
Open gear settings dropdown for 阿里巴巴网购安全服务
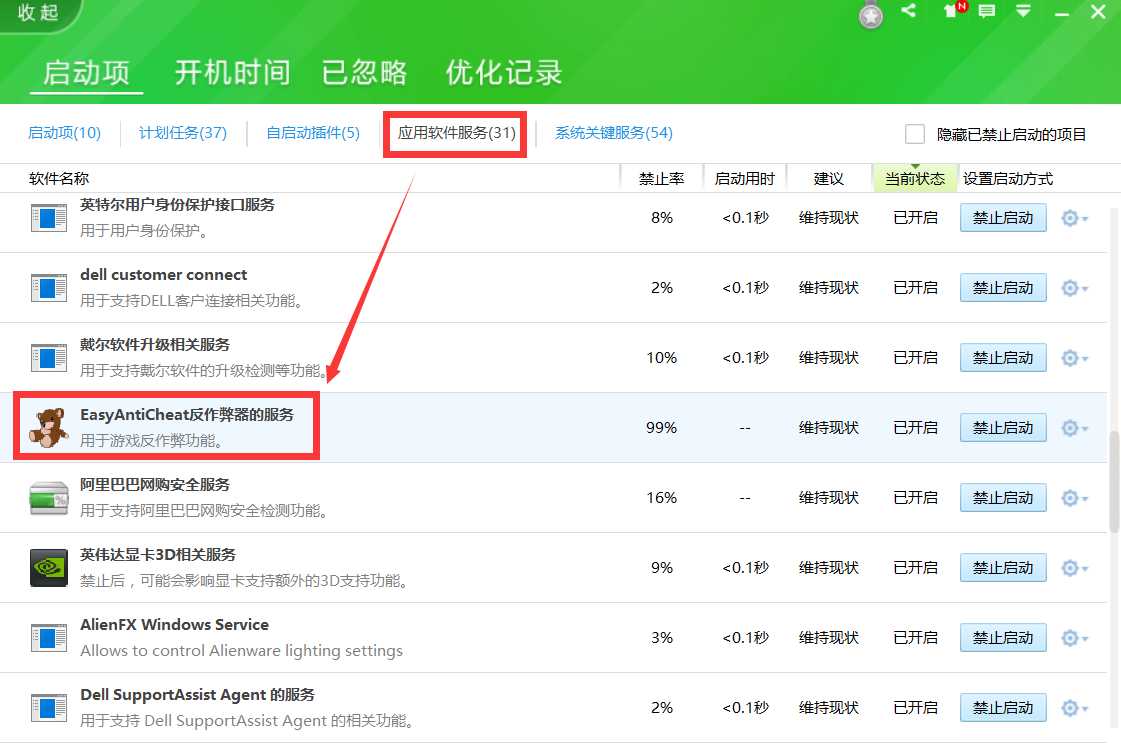1074,498
